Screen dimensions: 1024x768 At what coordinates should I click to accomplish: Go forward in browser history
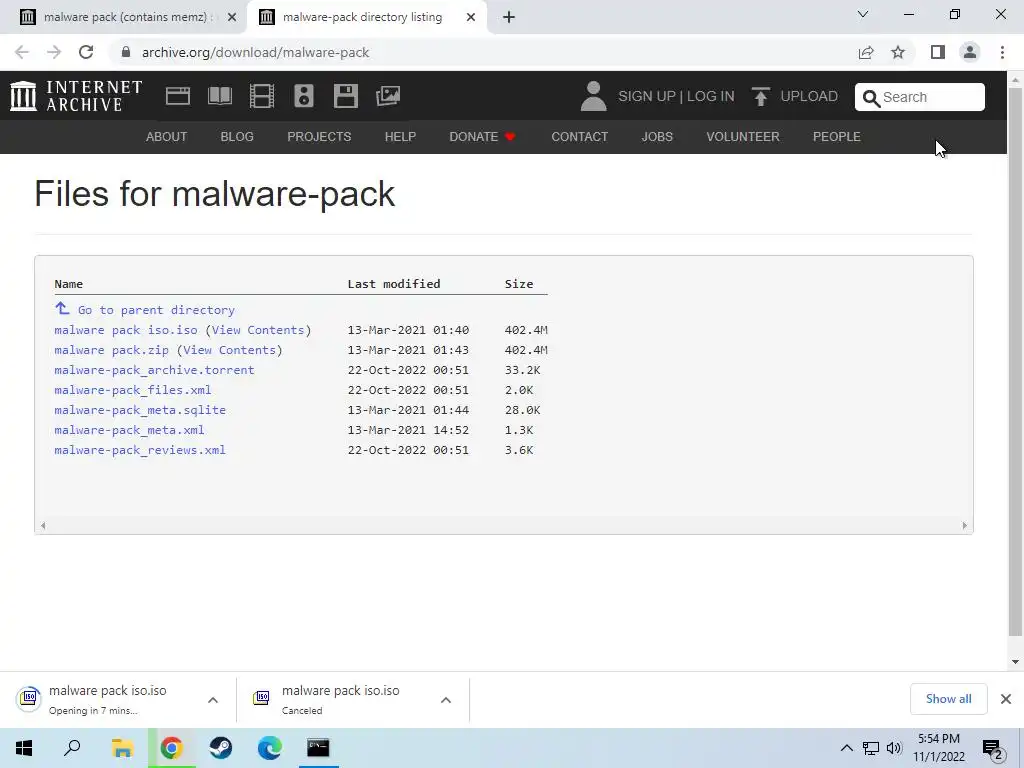[x=54, y=52]
